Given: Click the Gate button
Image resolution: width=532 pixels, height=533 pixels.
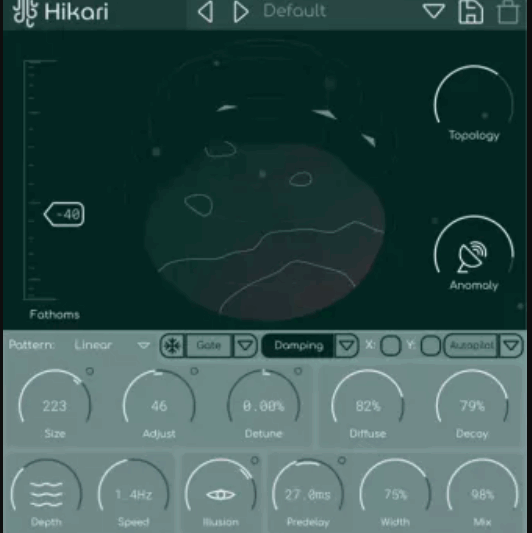Looking at the screenshot, I should (x=209, y=346).
